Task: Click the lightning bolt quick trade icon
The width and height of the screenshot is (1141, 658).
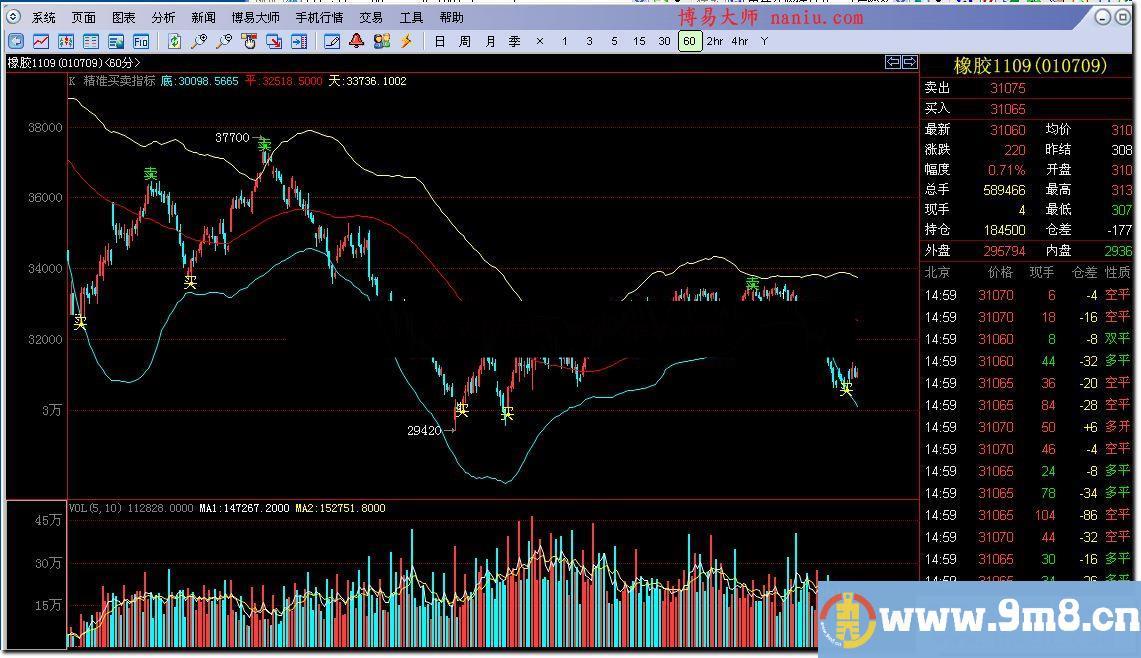Action: click(406, 41)
